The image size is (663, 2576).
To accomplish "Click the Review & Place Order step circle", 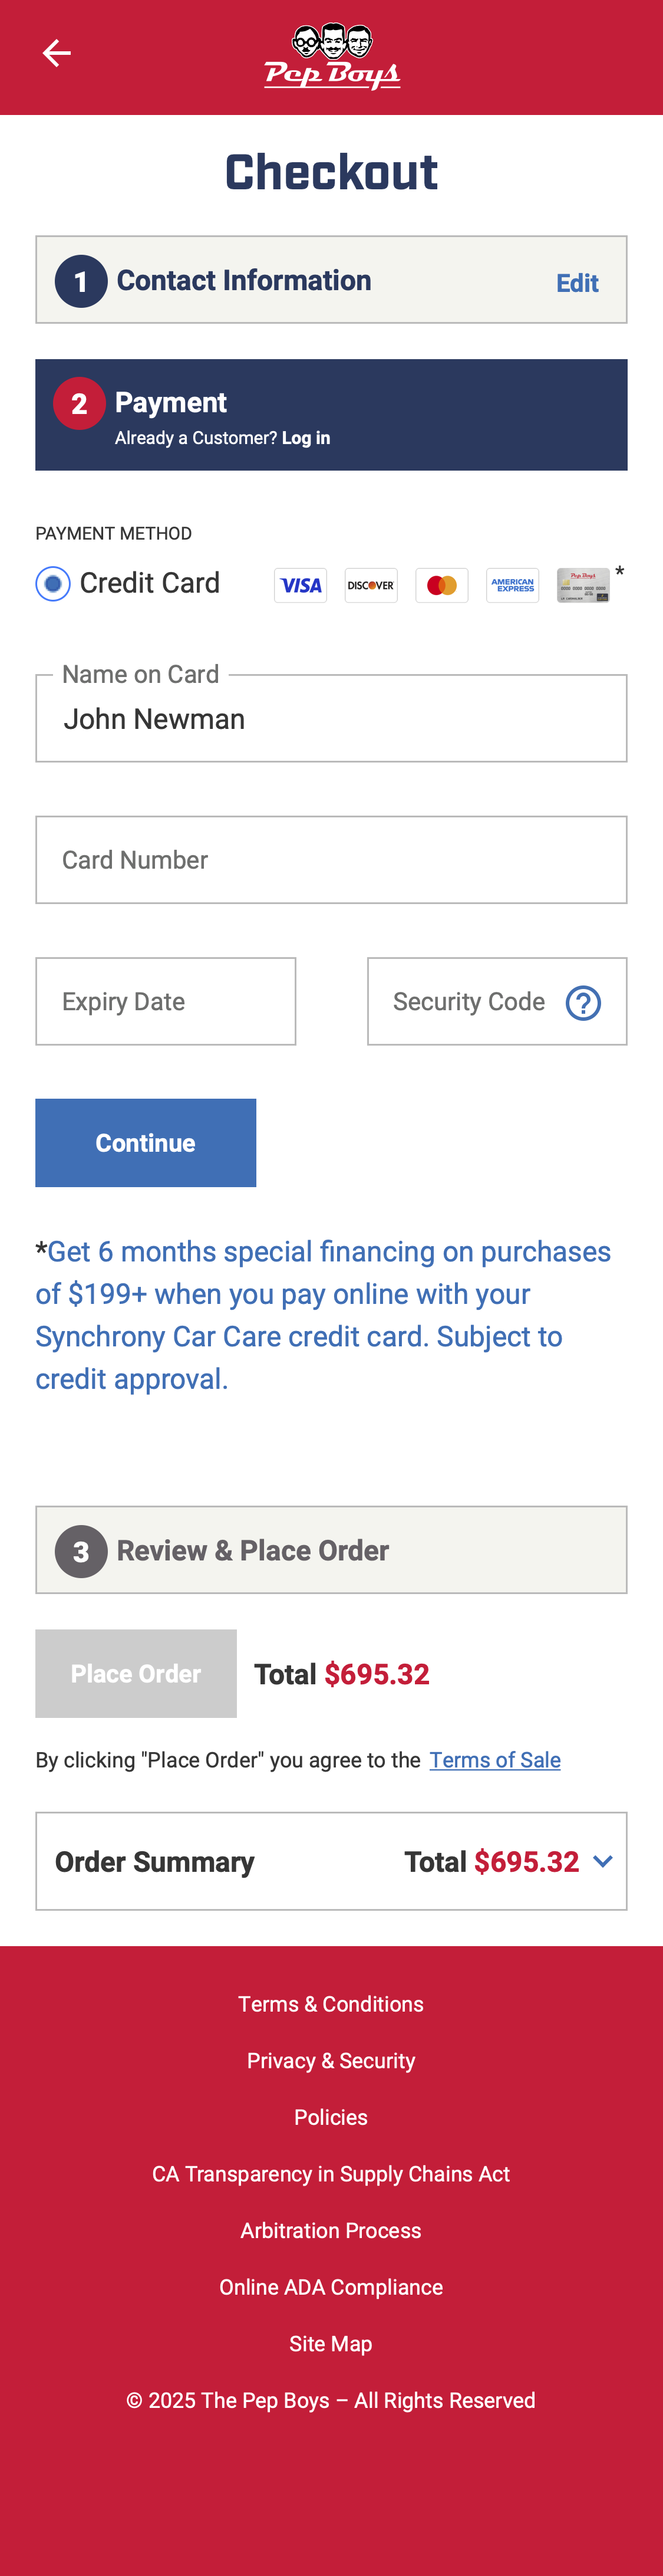I will click(x=81, y=1550).
